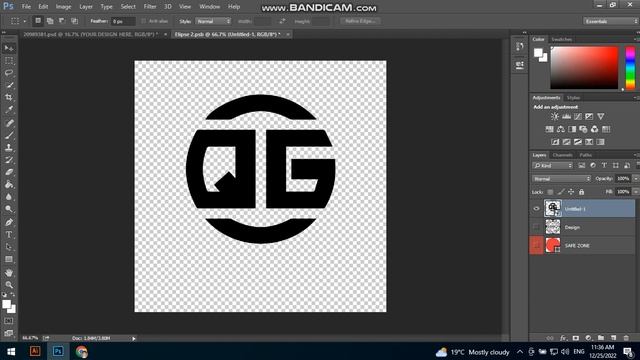Open the Opacity slider arrow
The width and height of the screenshot is (640, 360).
coord(635,179)
